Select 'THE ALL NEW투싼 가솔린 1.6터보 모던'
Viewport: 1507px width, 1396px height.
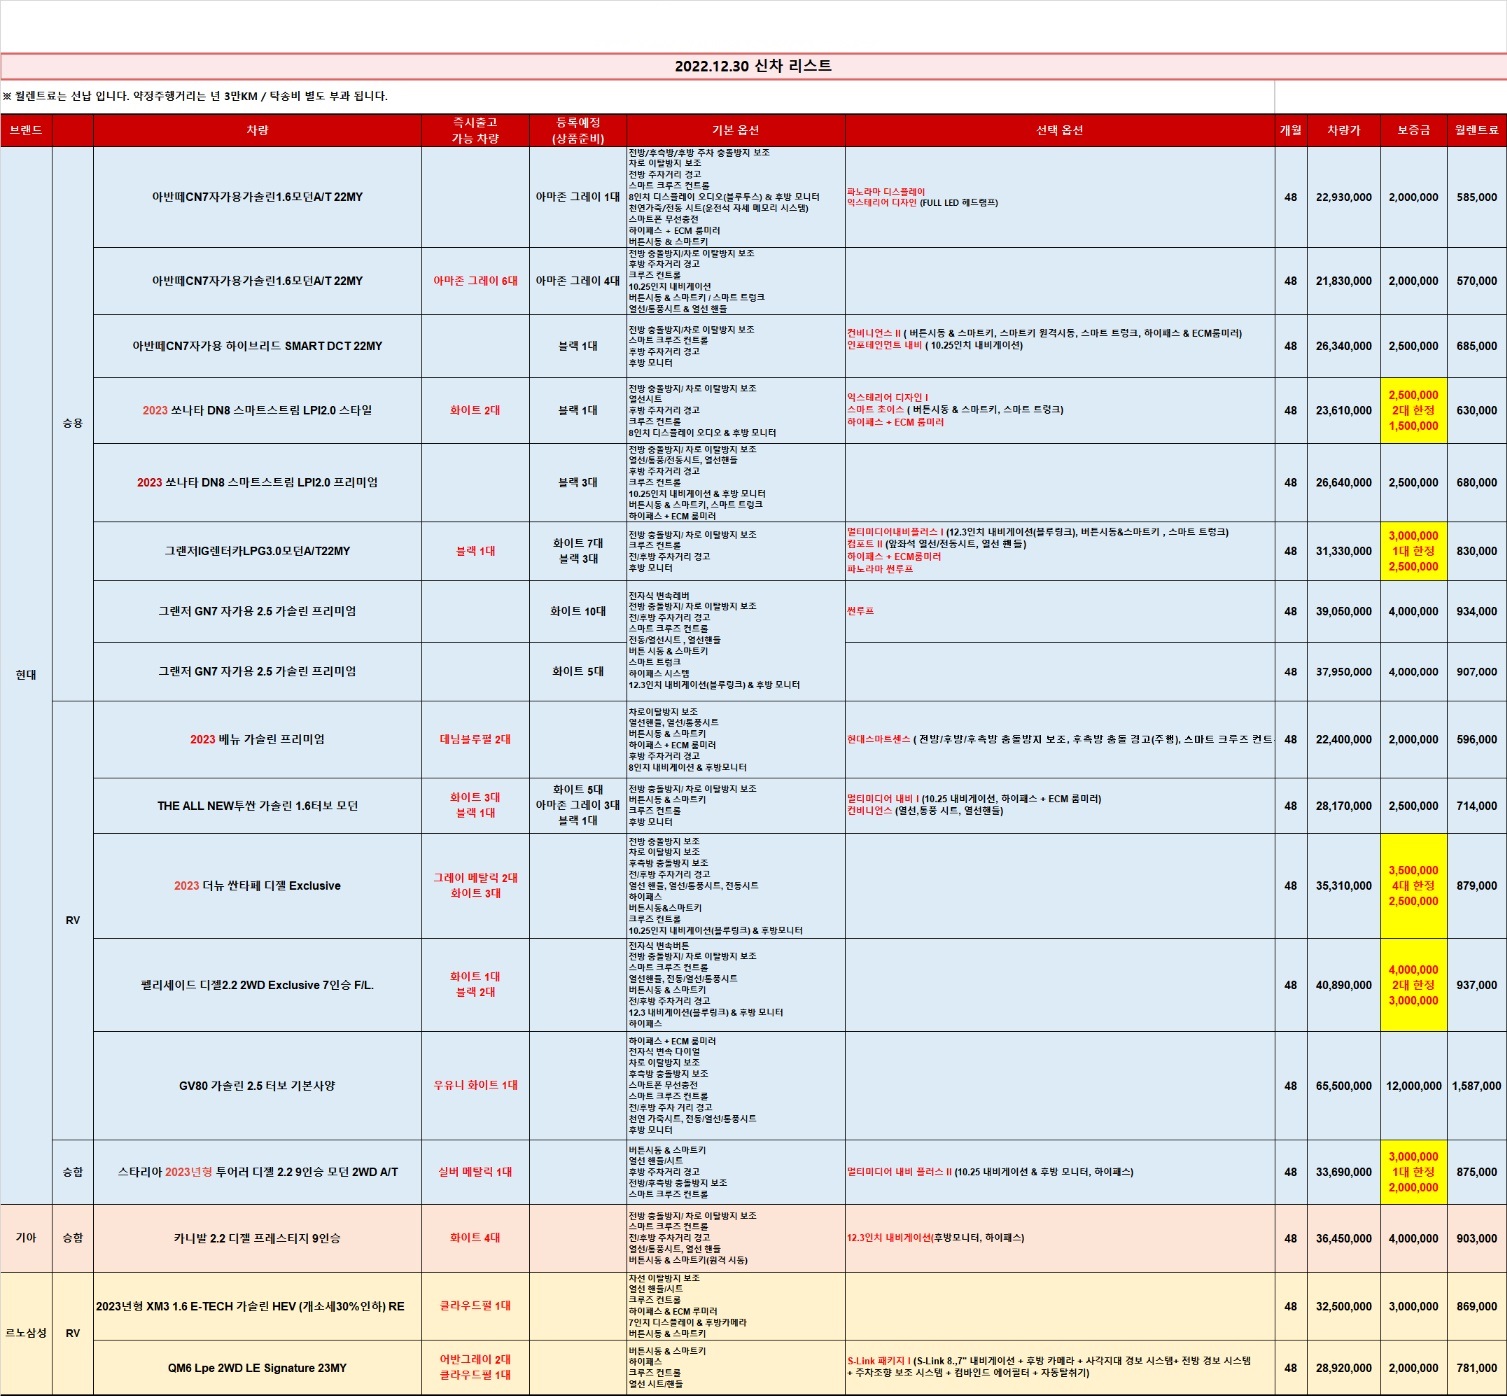click(257, 806)
